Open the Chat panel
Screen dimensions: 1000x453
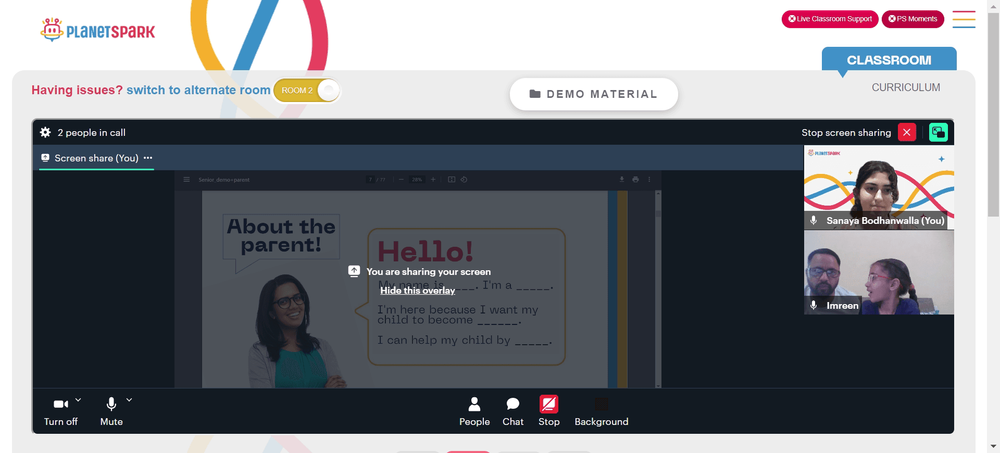(513, 411)
